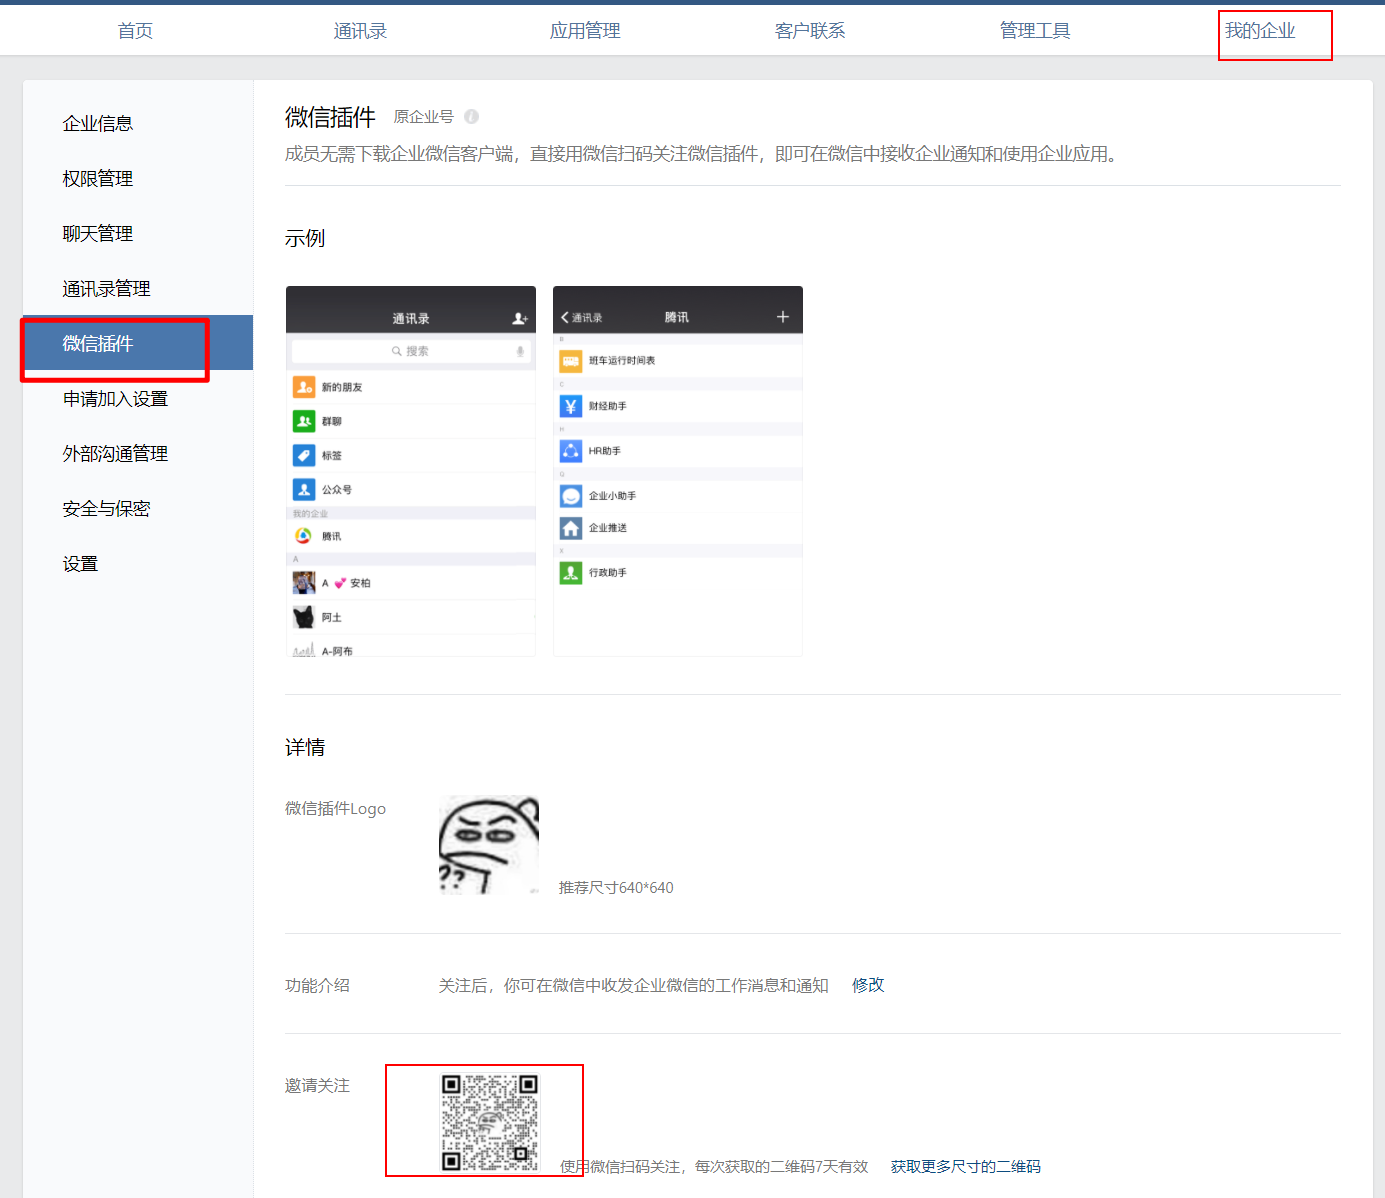
Task: Click the 新的朋友 icon in the example
Action: [304, 387]
